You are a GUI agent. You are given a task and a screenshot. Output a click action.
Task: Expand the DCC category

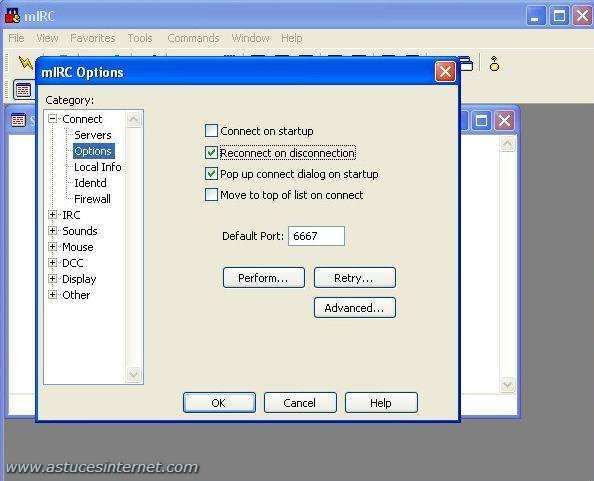click(x=53, y=262)
